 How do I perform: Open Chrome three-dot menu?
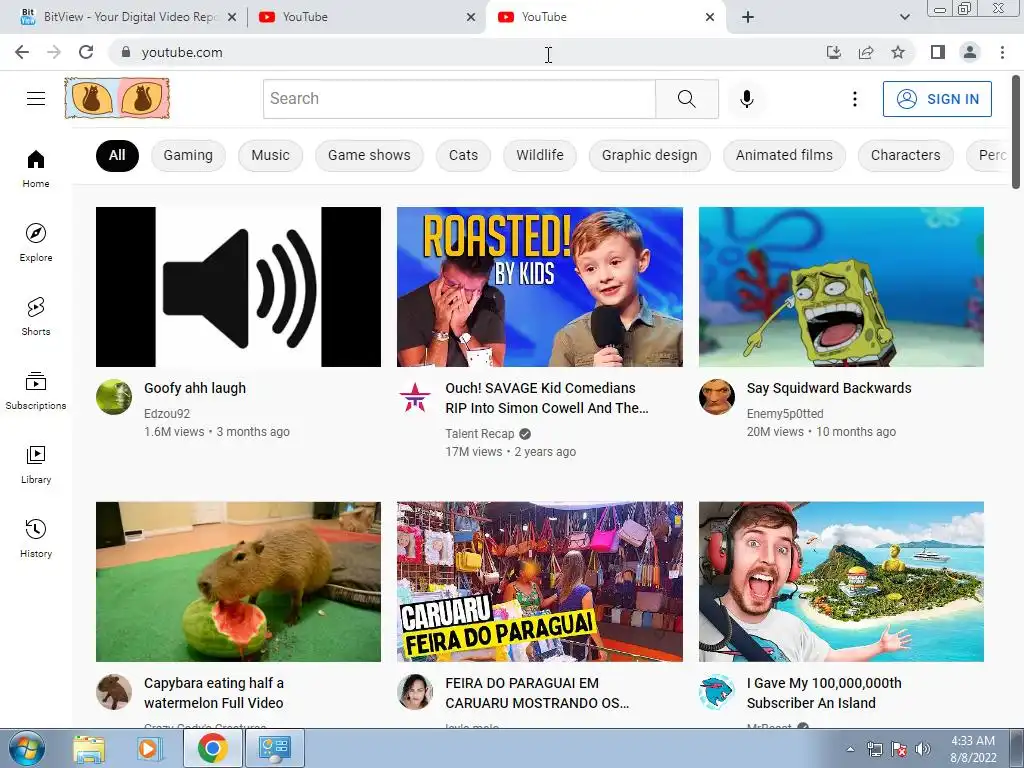pyautogui.click(x=1002, y=52)
